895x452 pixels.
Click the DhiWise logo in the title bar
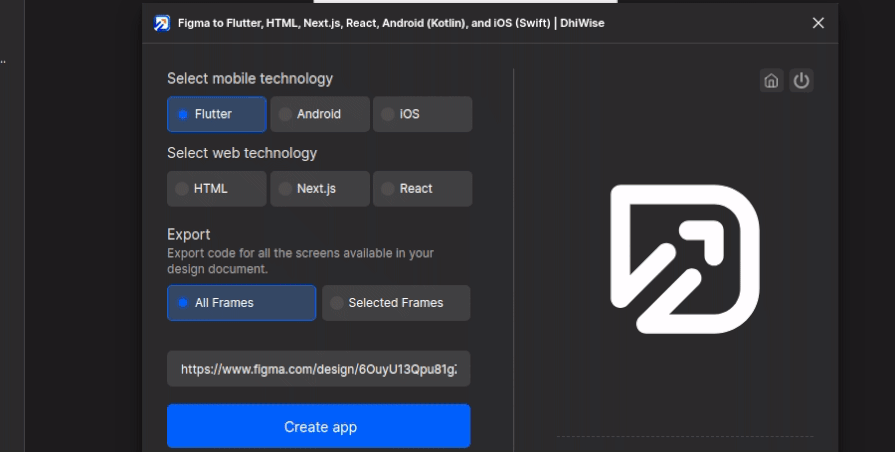(x=162, y=23)
